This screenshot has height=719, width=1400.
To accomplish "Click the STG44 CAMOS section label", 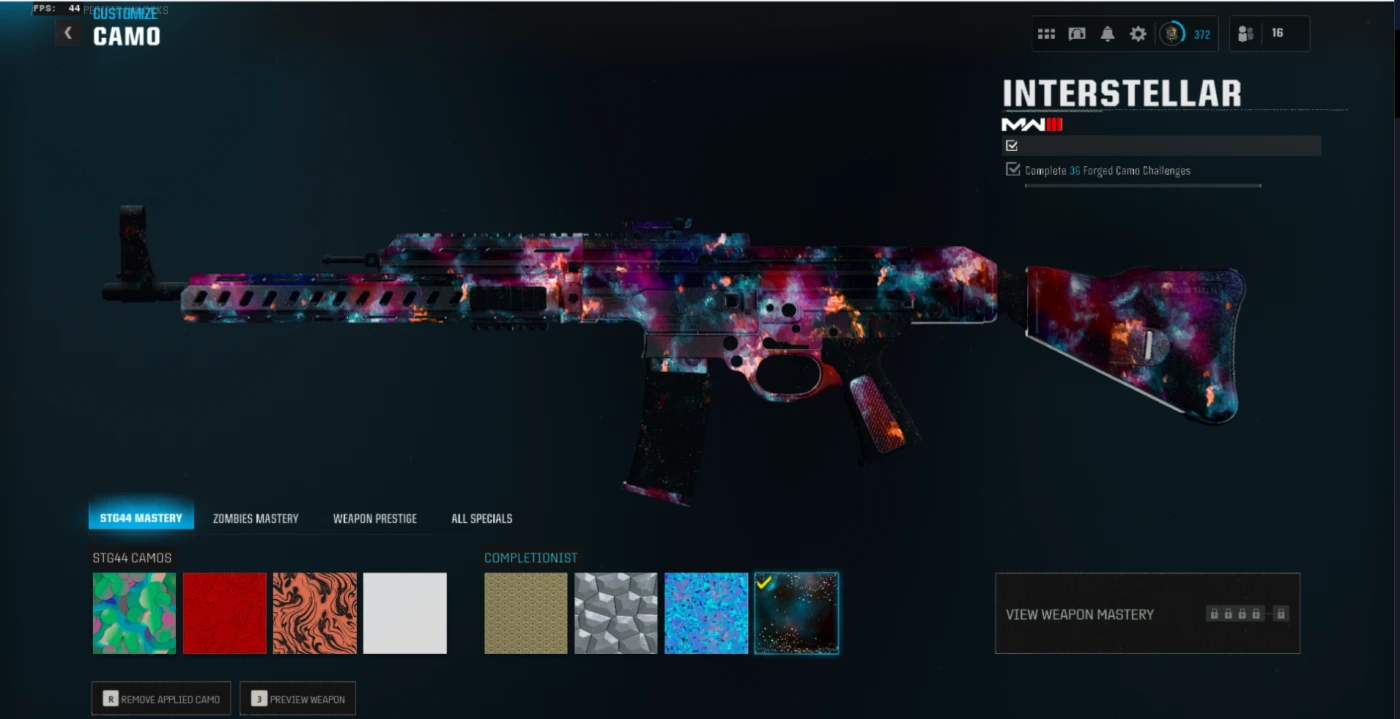I will pos(132,558).
